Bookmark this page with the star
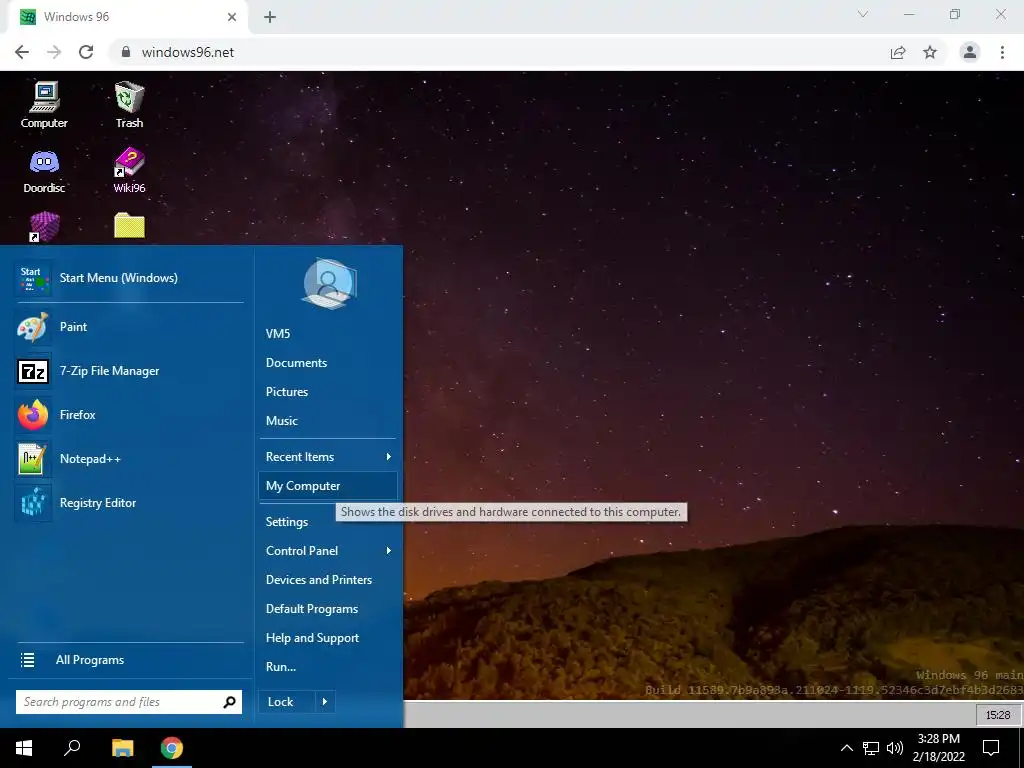Viewport: 1024px width, 768px height. point(930,52)
